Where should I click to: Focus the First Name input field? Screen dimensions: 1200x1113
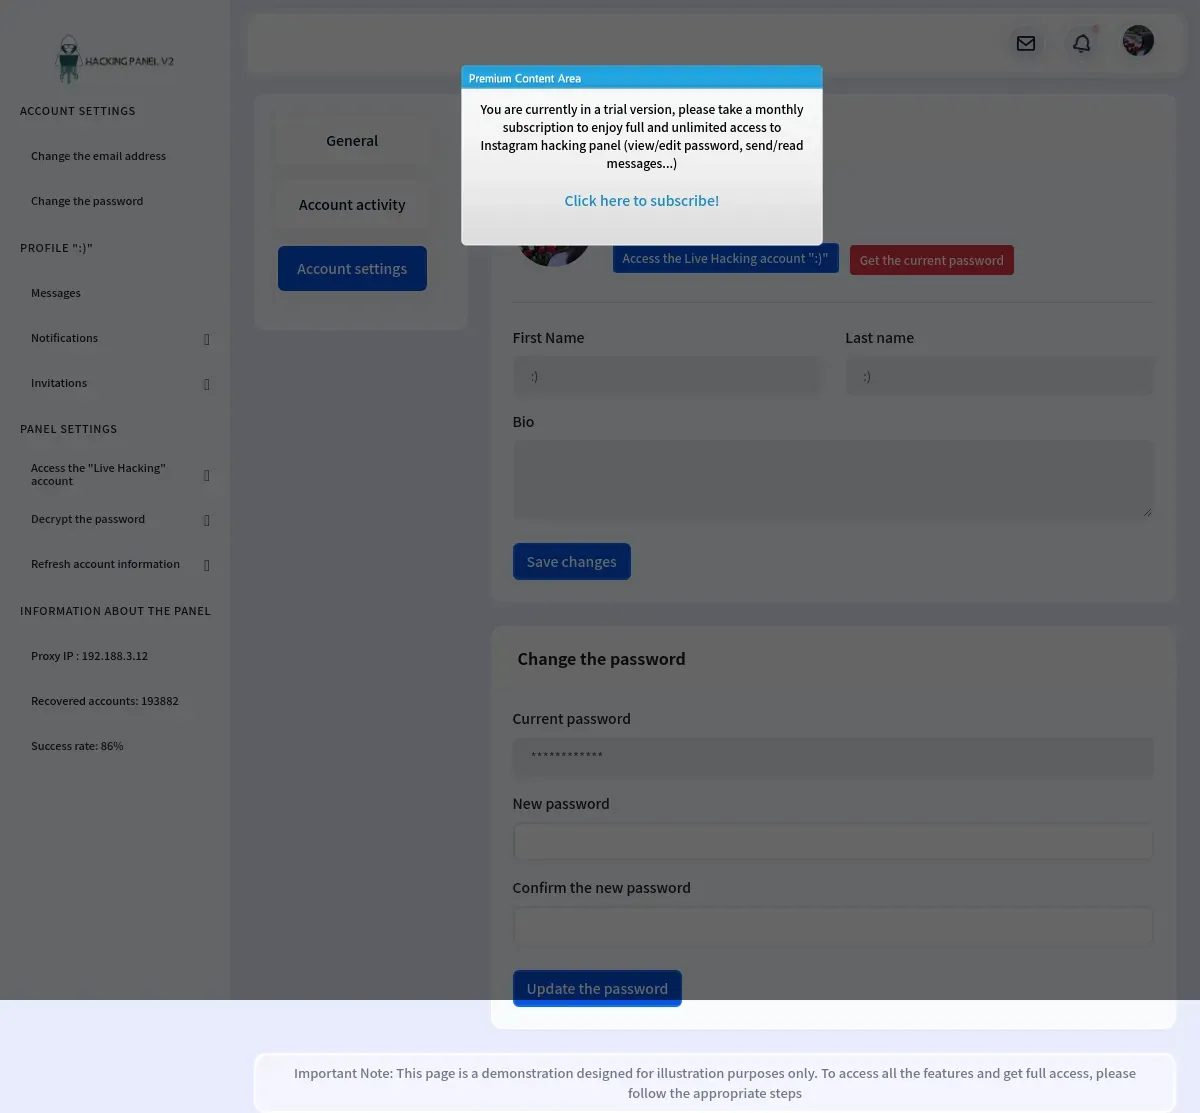click(x=667, y=376)
